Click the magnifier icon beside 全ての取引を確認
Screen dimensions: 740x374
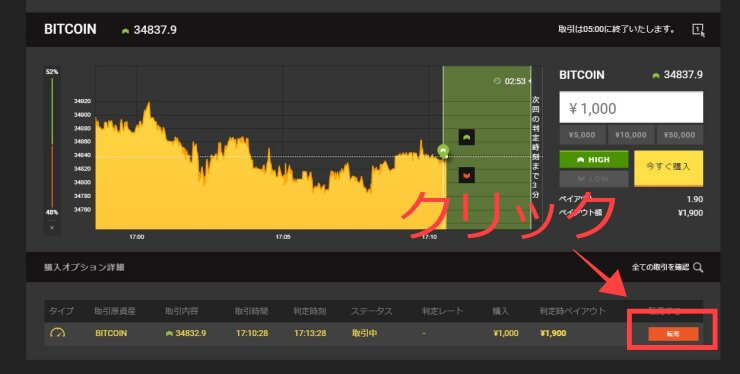tap(698, 268)
